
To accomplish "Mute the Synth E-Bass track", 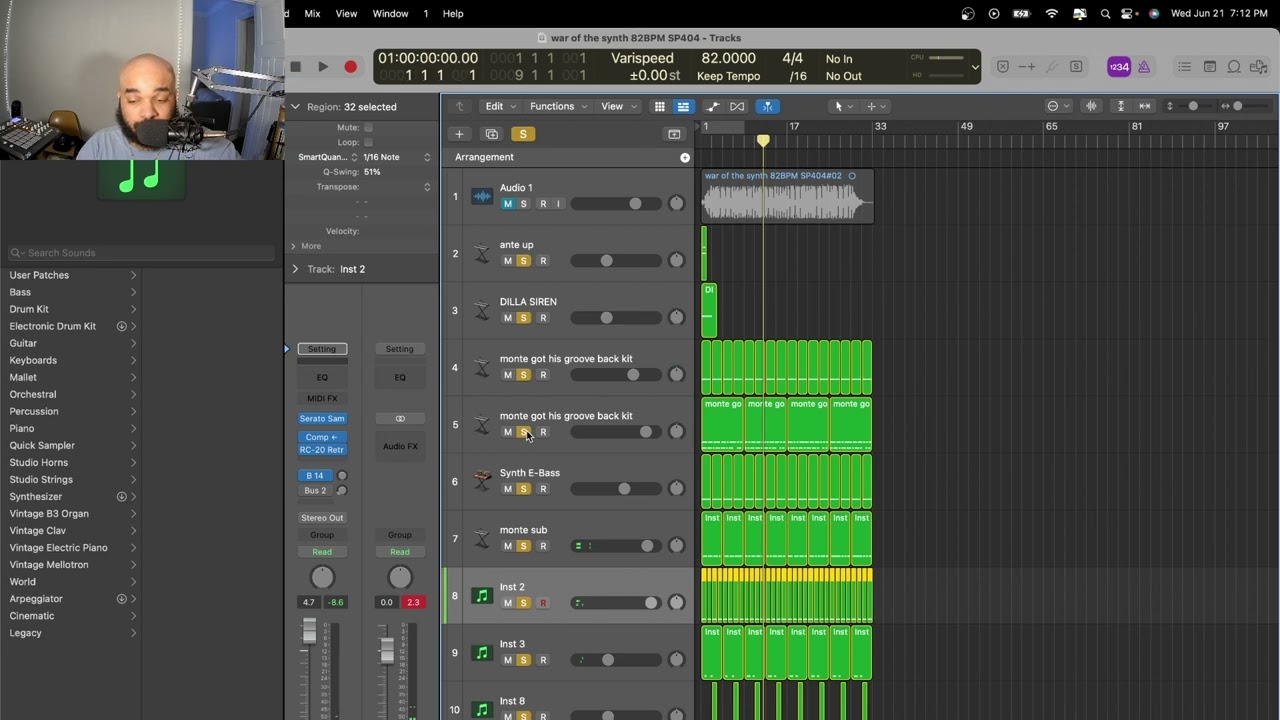I will coord(507,489).
